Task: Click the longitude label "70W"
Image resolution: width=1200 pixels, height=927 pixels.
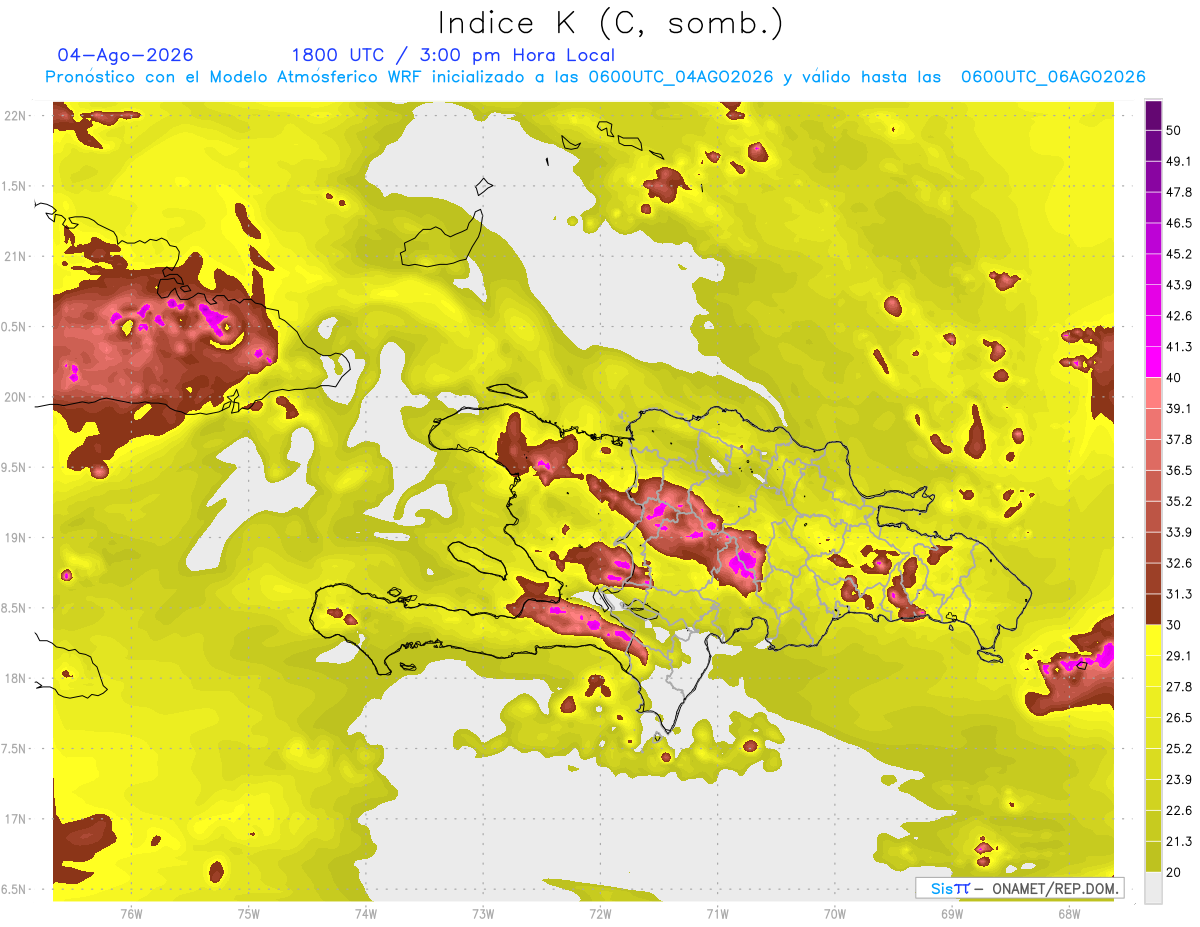Action: pos(834,914)
